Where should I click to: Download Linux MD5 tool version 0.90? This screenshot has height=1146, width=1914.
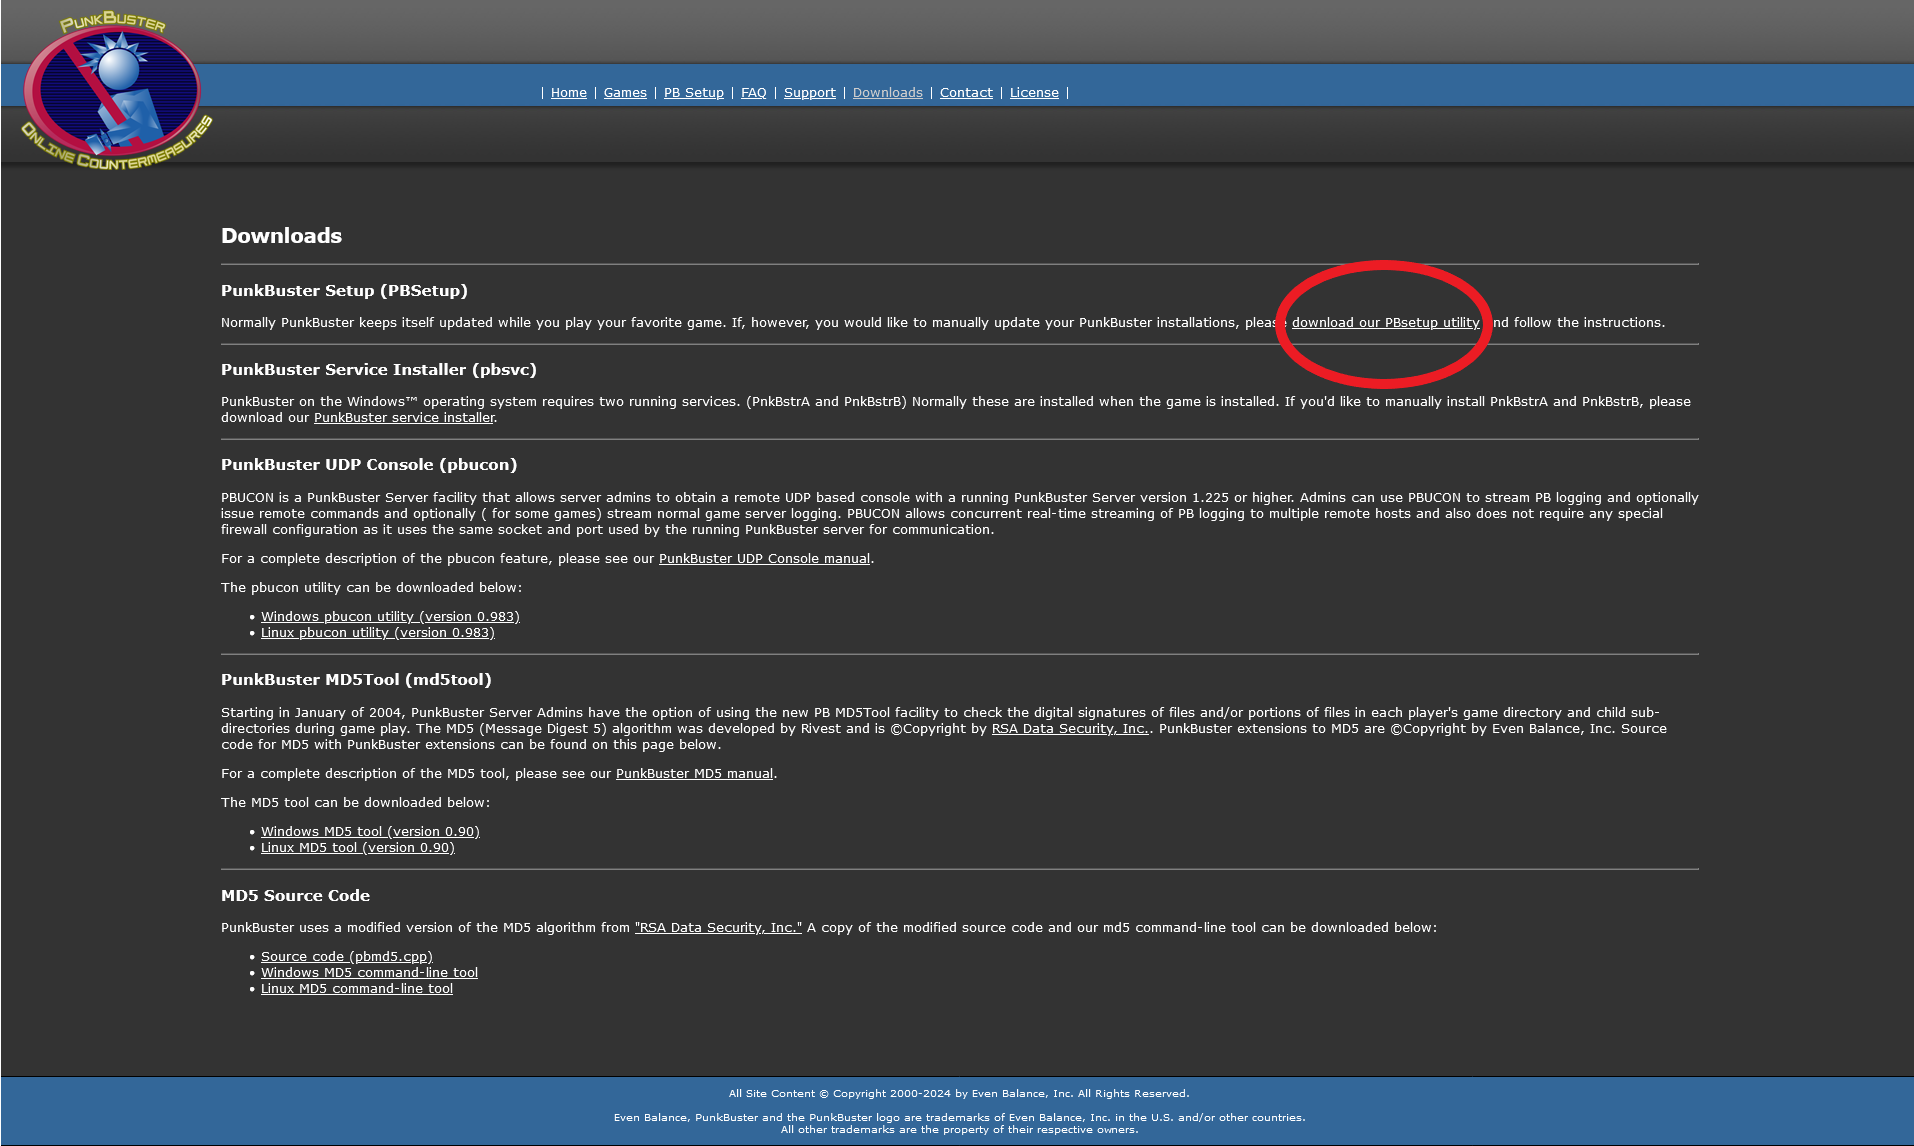pos(358,848)
